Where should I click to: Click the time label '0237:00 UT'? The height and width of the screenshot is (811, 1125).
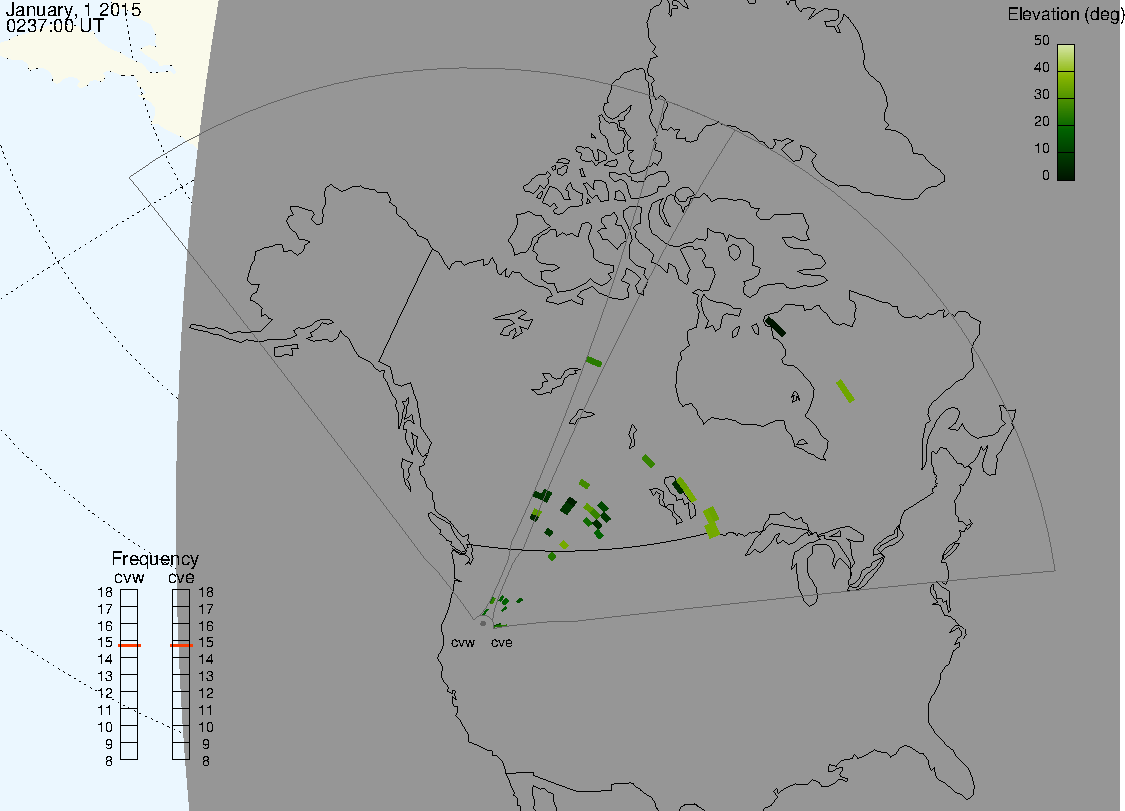point(55,27)
